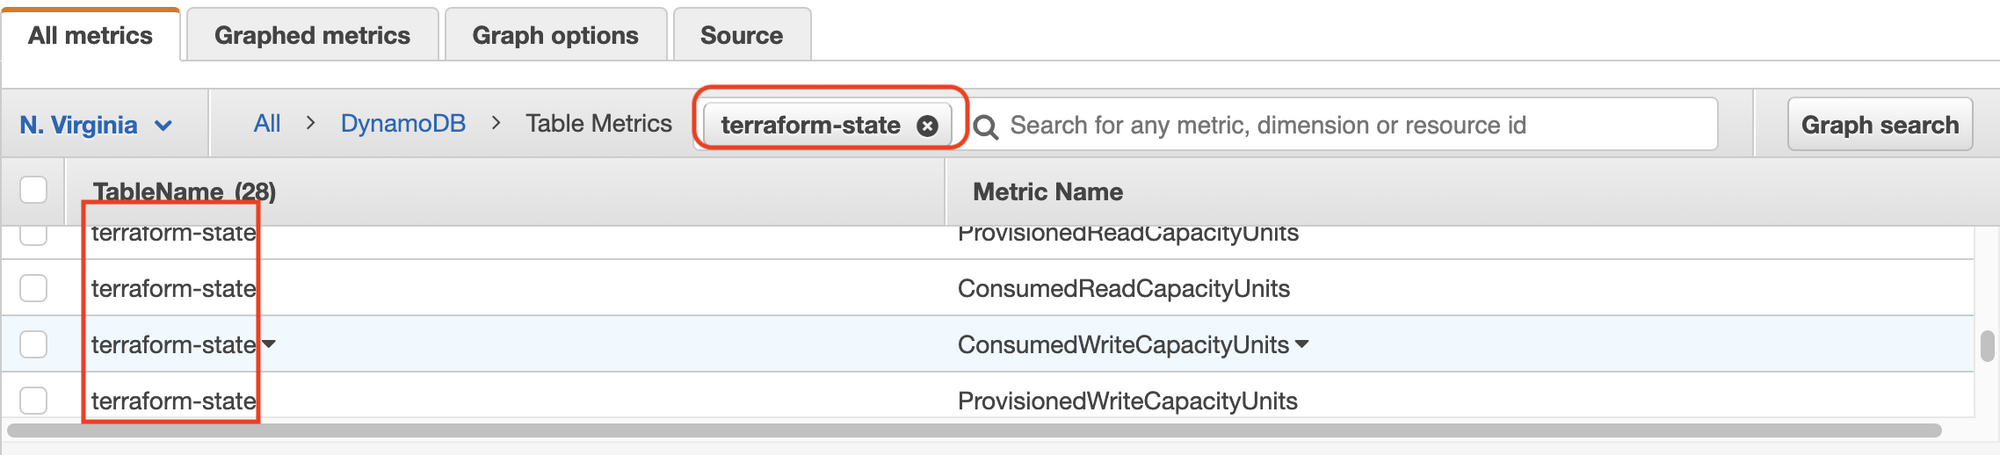2000x455 pixels.
Task: Click terraform-state in ConsumedReadCapacityUnits row
Action: (174, 288)
